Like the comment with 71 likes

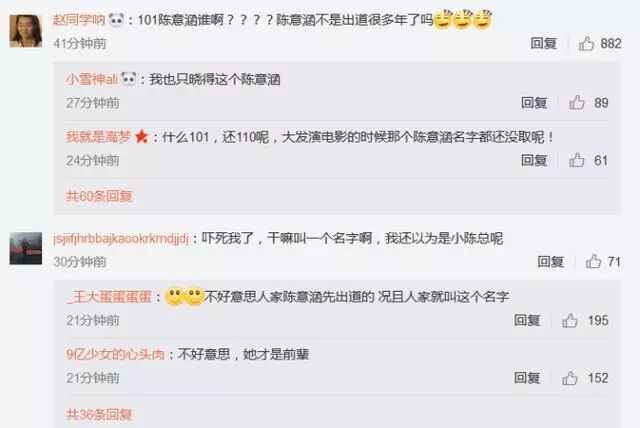[x=593, y=261]
